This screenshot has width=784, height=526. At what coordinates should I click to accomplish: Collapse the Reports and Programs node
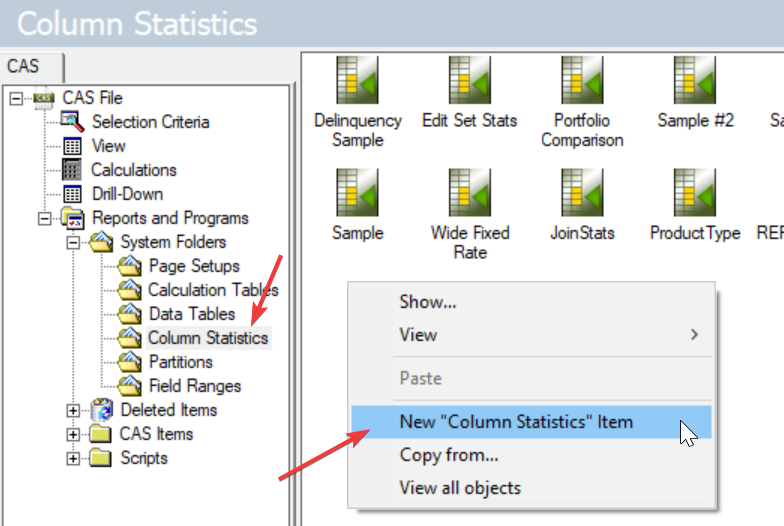pyautogui.click(x=44, y=218)
